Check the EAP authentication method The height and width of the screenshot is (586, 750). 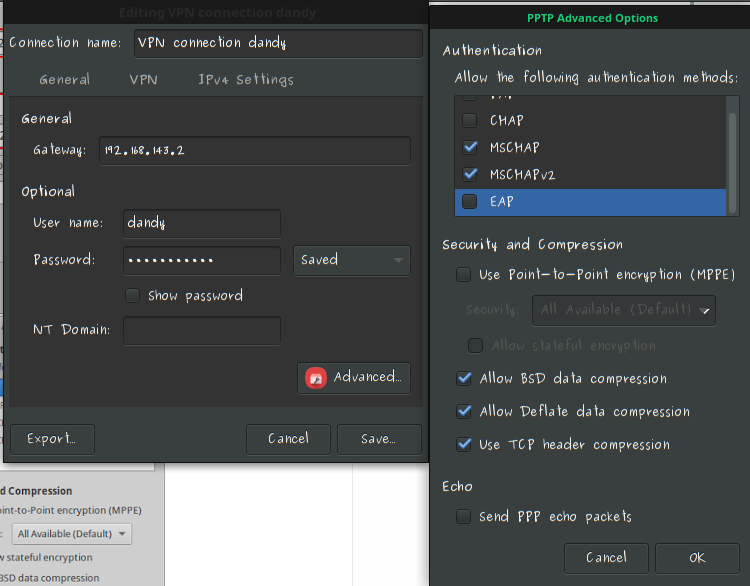click(x=470, y=201)
